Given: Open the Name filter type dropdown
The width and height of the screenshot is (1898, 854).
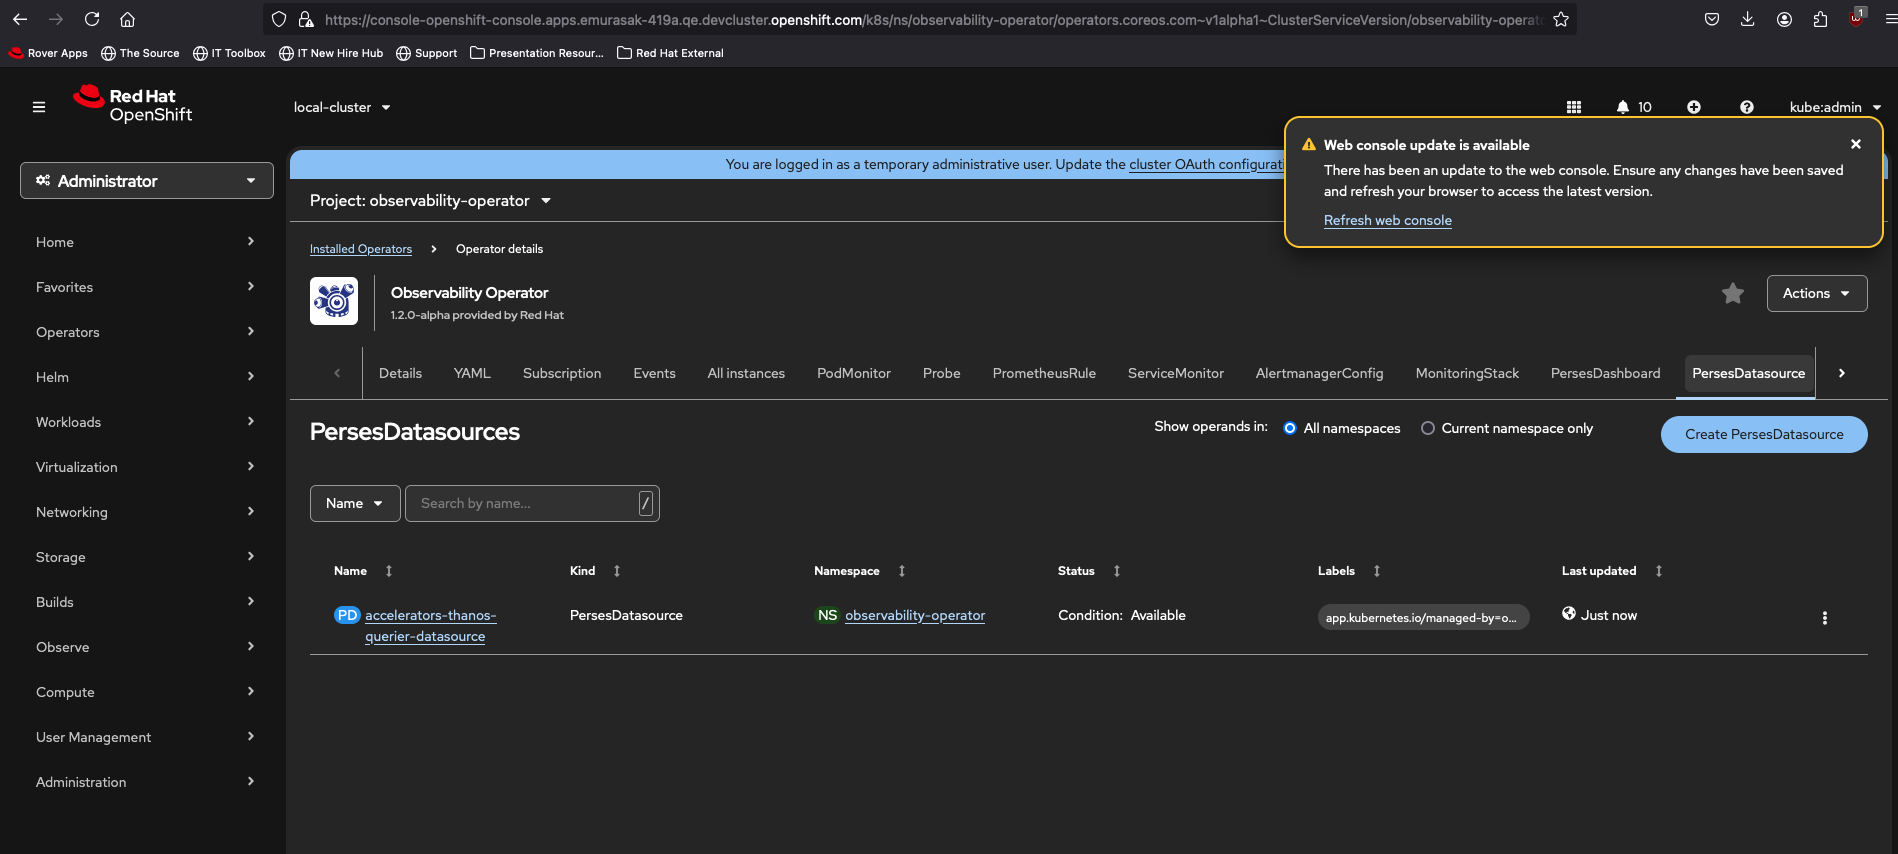Looking at the screenshot, I should [355, 503].
